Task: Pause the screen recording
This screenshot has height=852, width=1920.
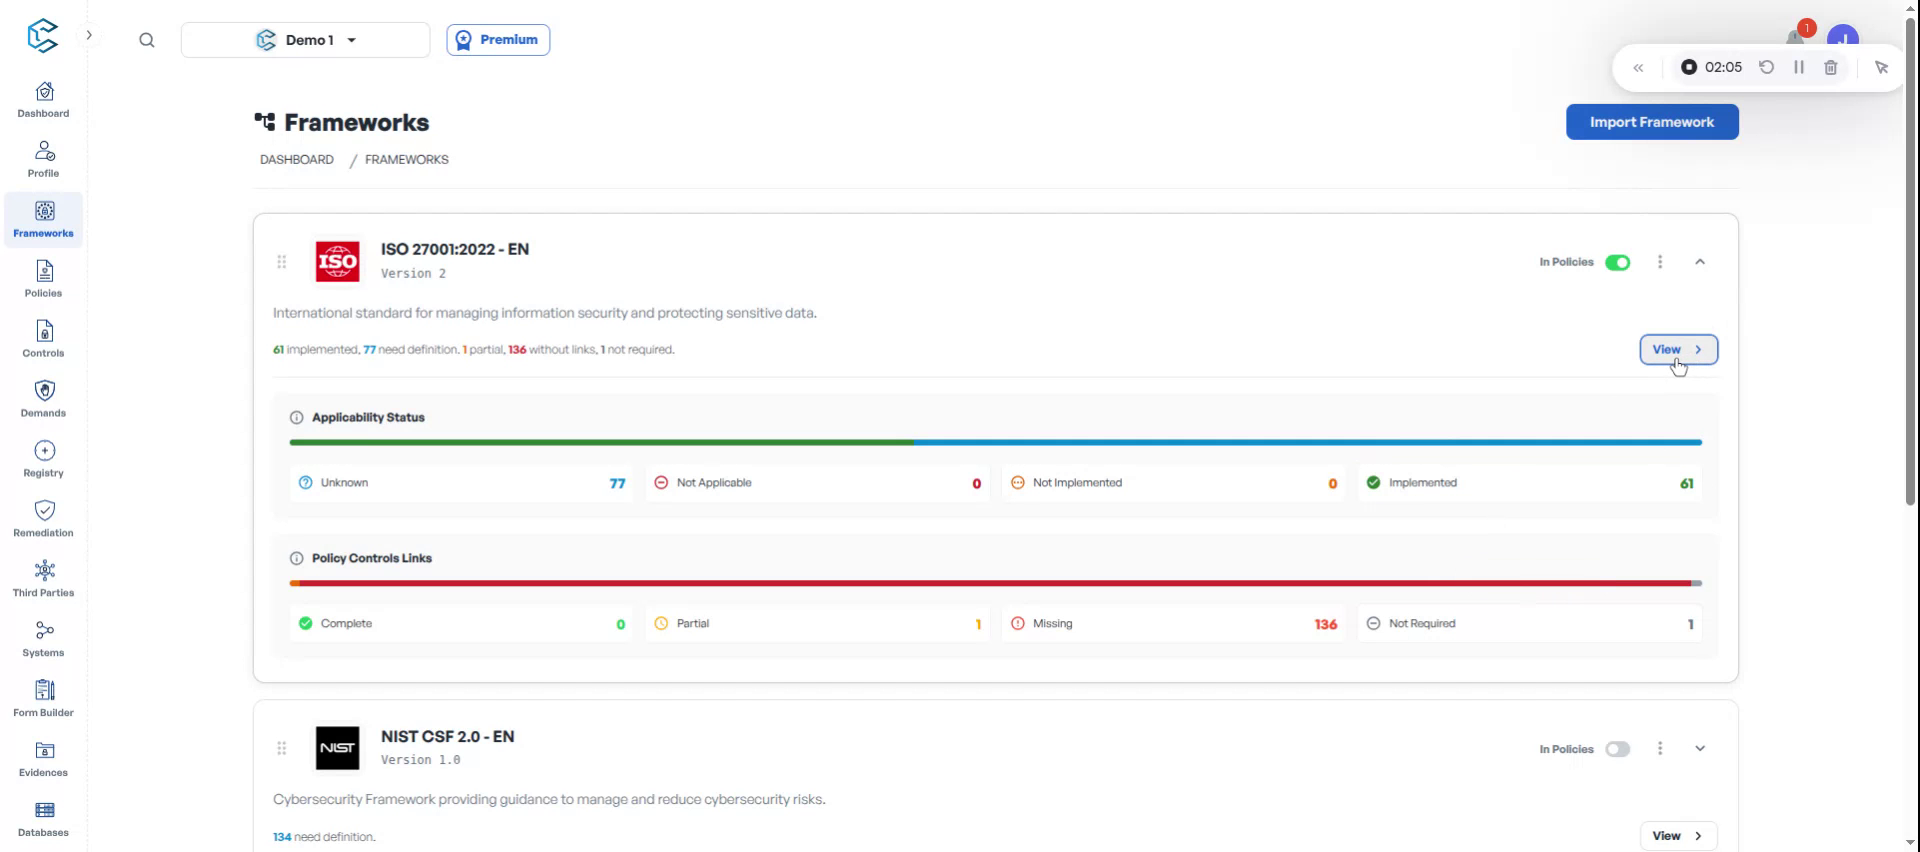Action: point(1799,67)
